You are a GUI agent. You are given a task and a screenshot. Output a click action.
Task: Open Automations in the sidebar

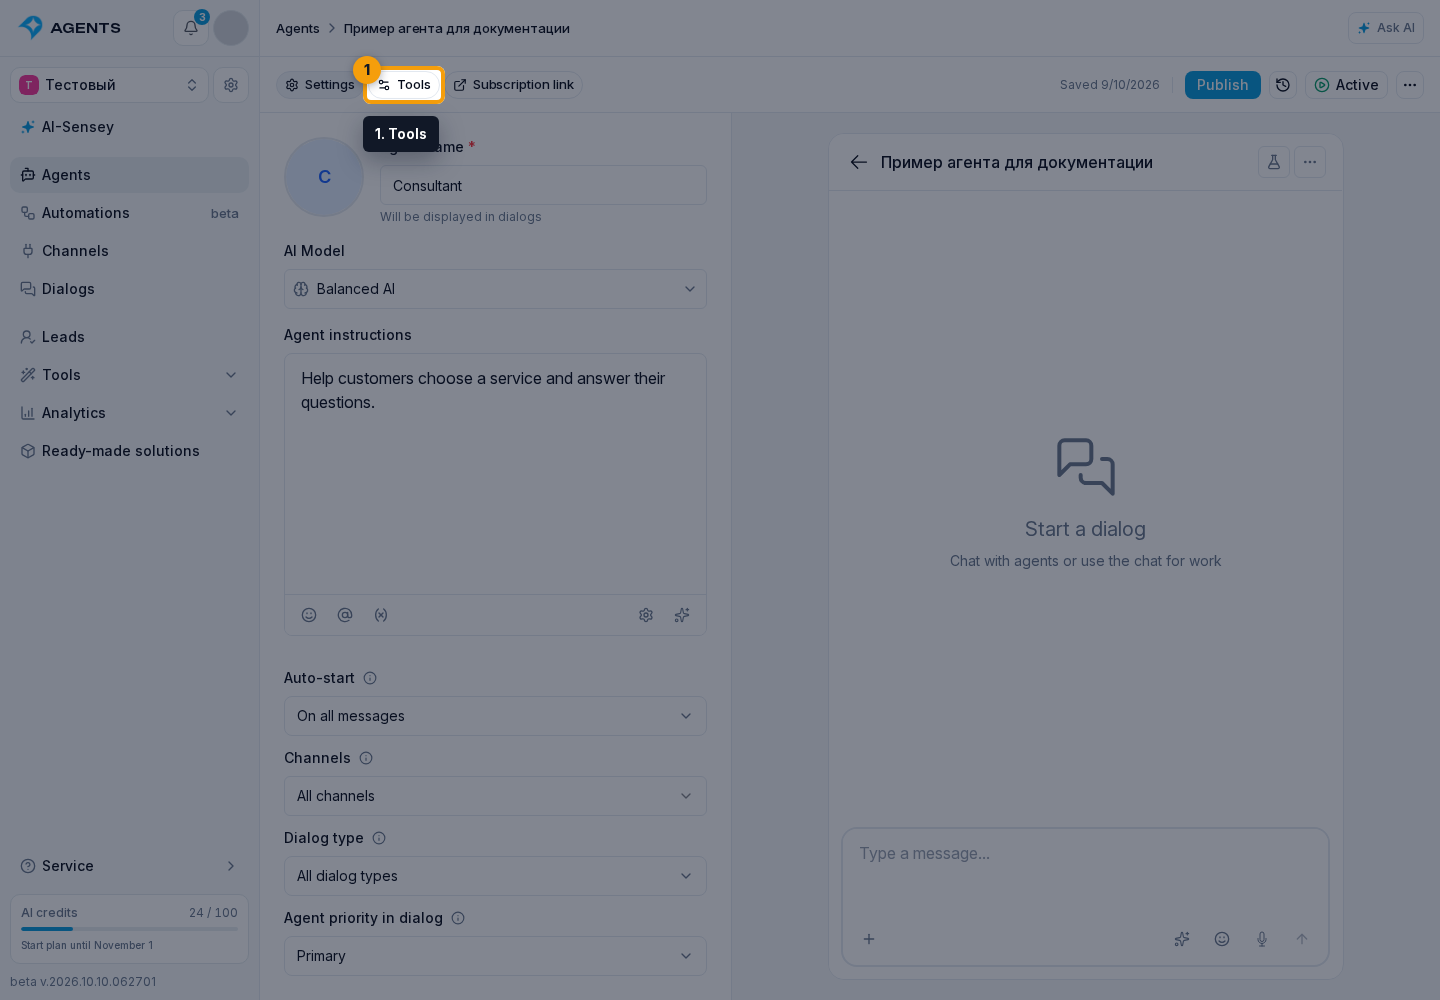coord(129,213)
